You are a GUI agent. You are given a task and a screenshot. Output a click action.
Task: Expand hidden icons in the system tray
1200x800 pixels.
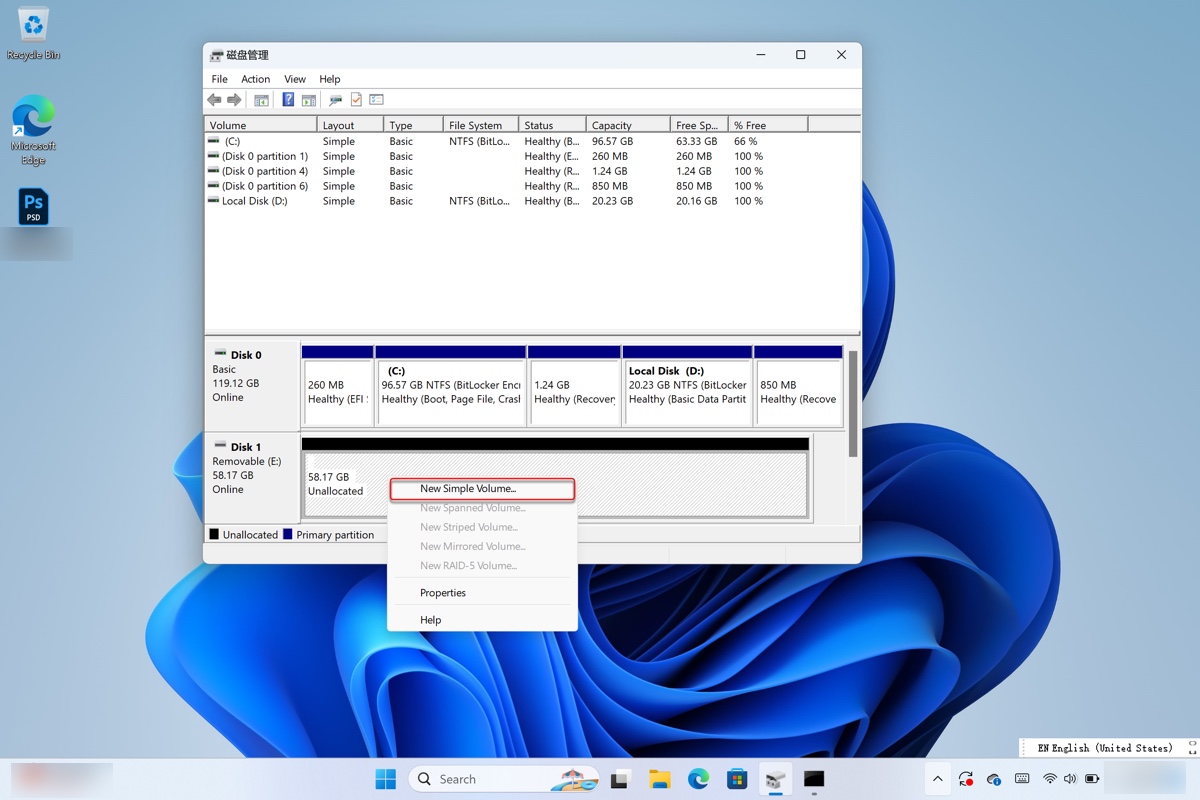(937, 778)
